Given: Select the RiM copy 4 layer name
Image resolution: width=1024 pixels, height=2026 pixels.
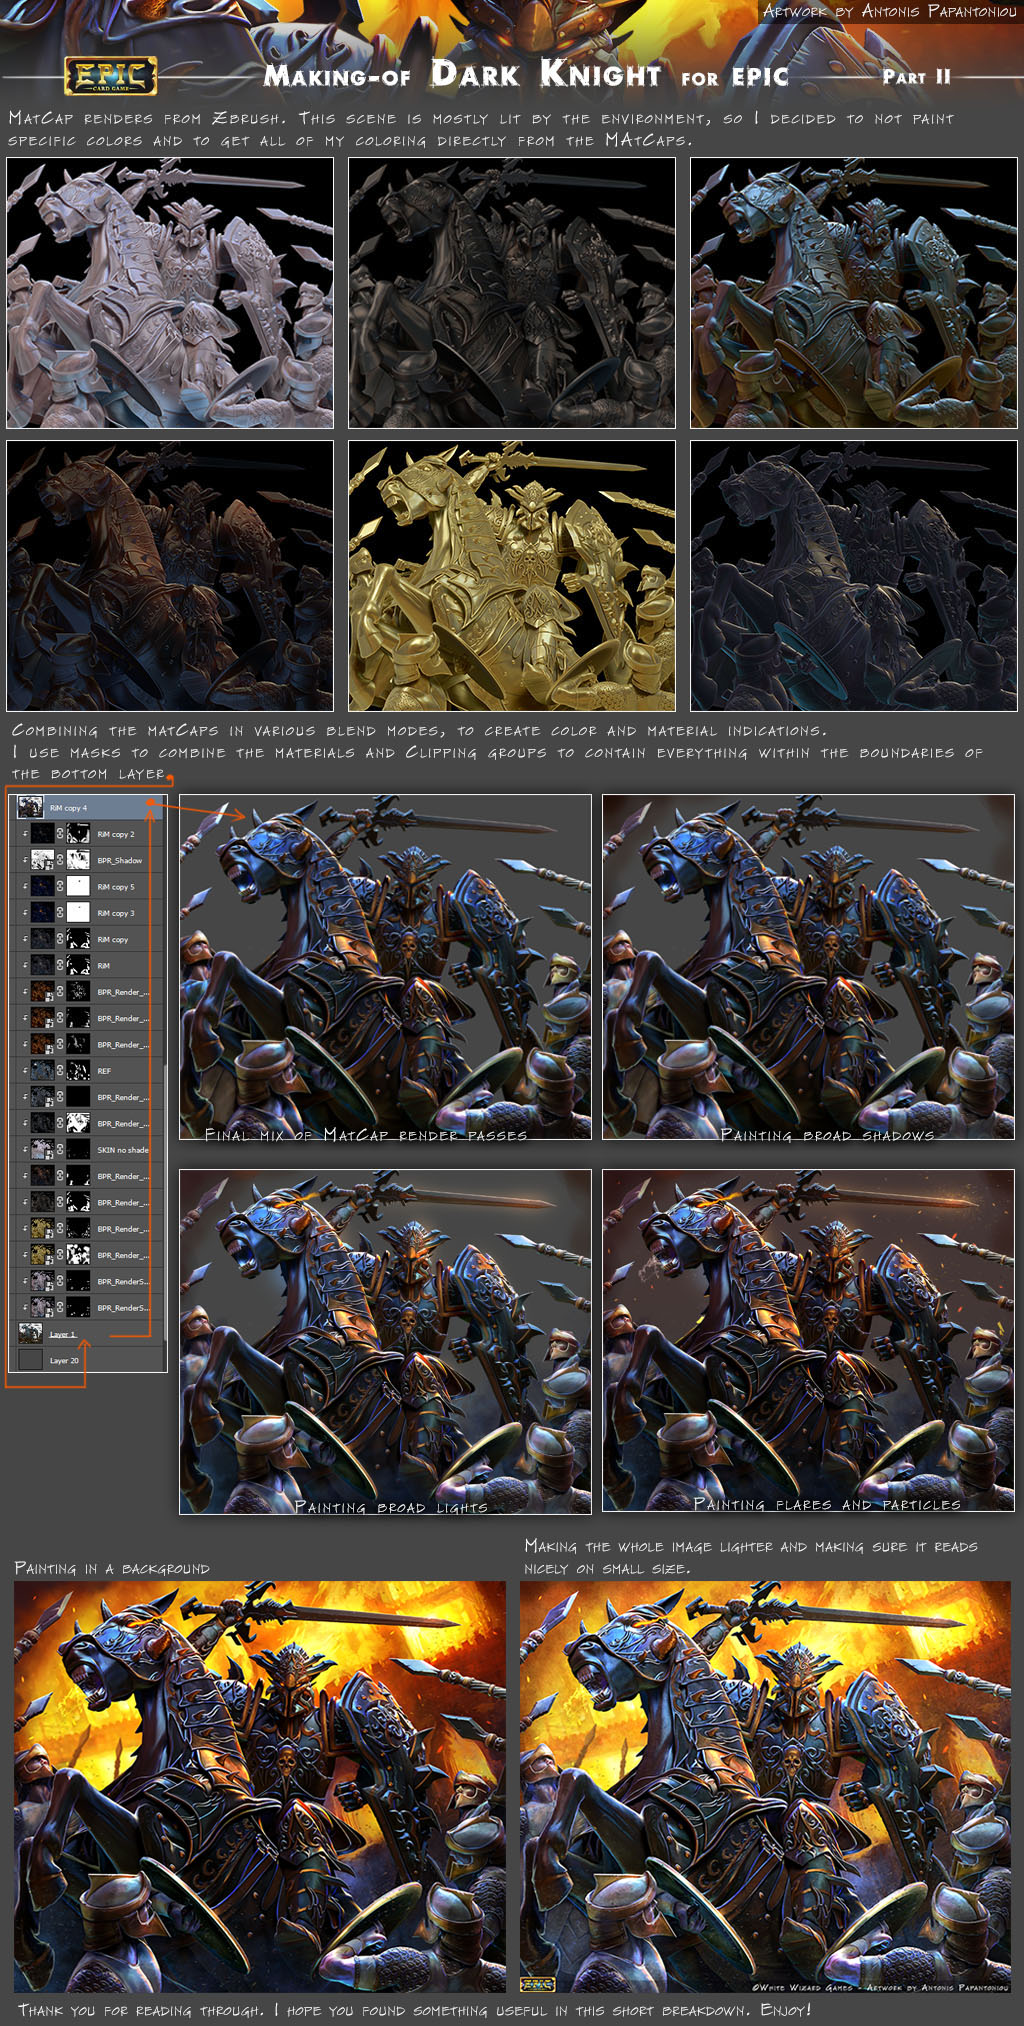Looking at the screenshot, I should [x=68, y=807].
